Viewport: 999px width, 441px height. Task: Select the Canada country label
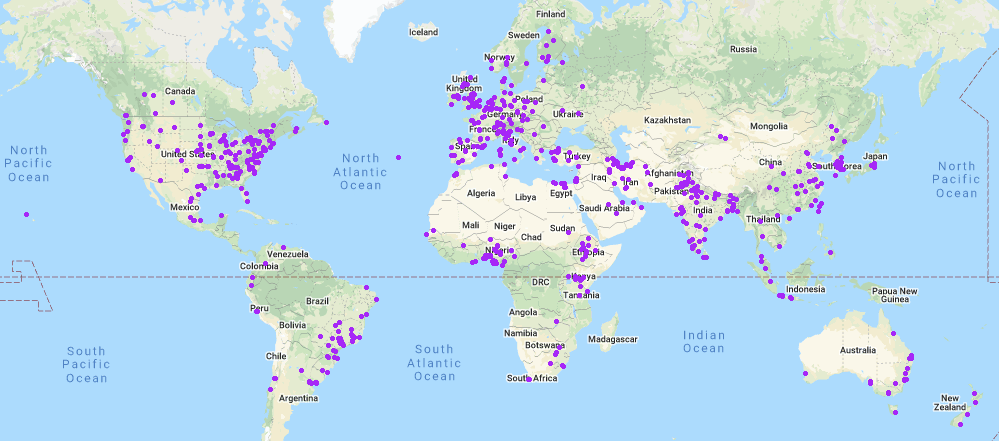(x=179, y=92)
